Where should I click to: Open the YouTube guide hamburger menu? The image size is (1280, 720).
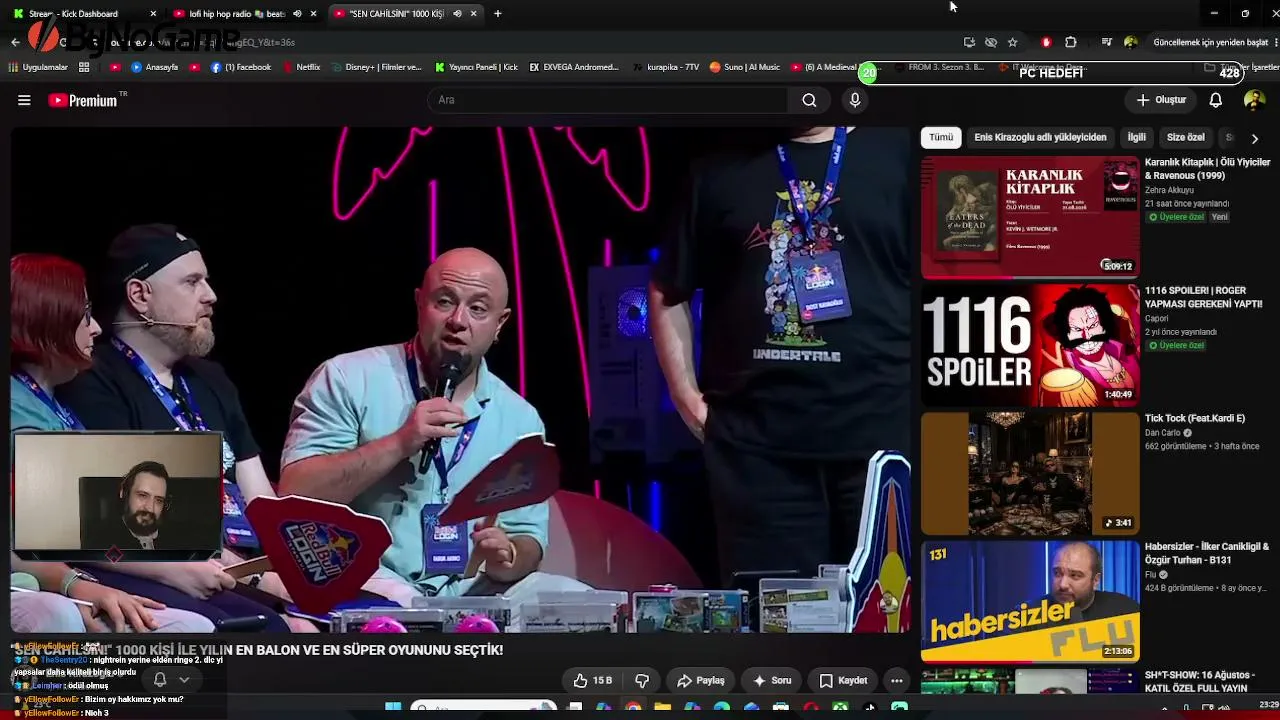[24, 100]
